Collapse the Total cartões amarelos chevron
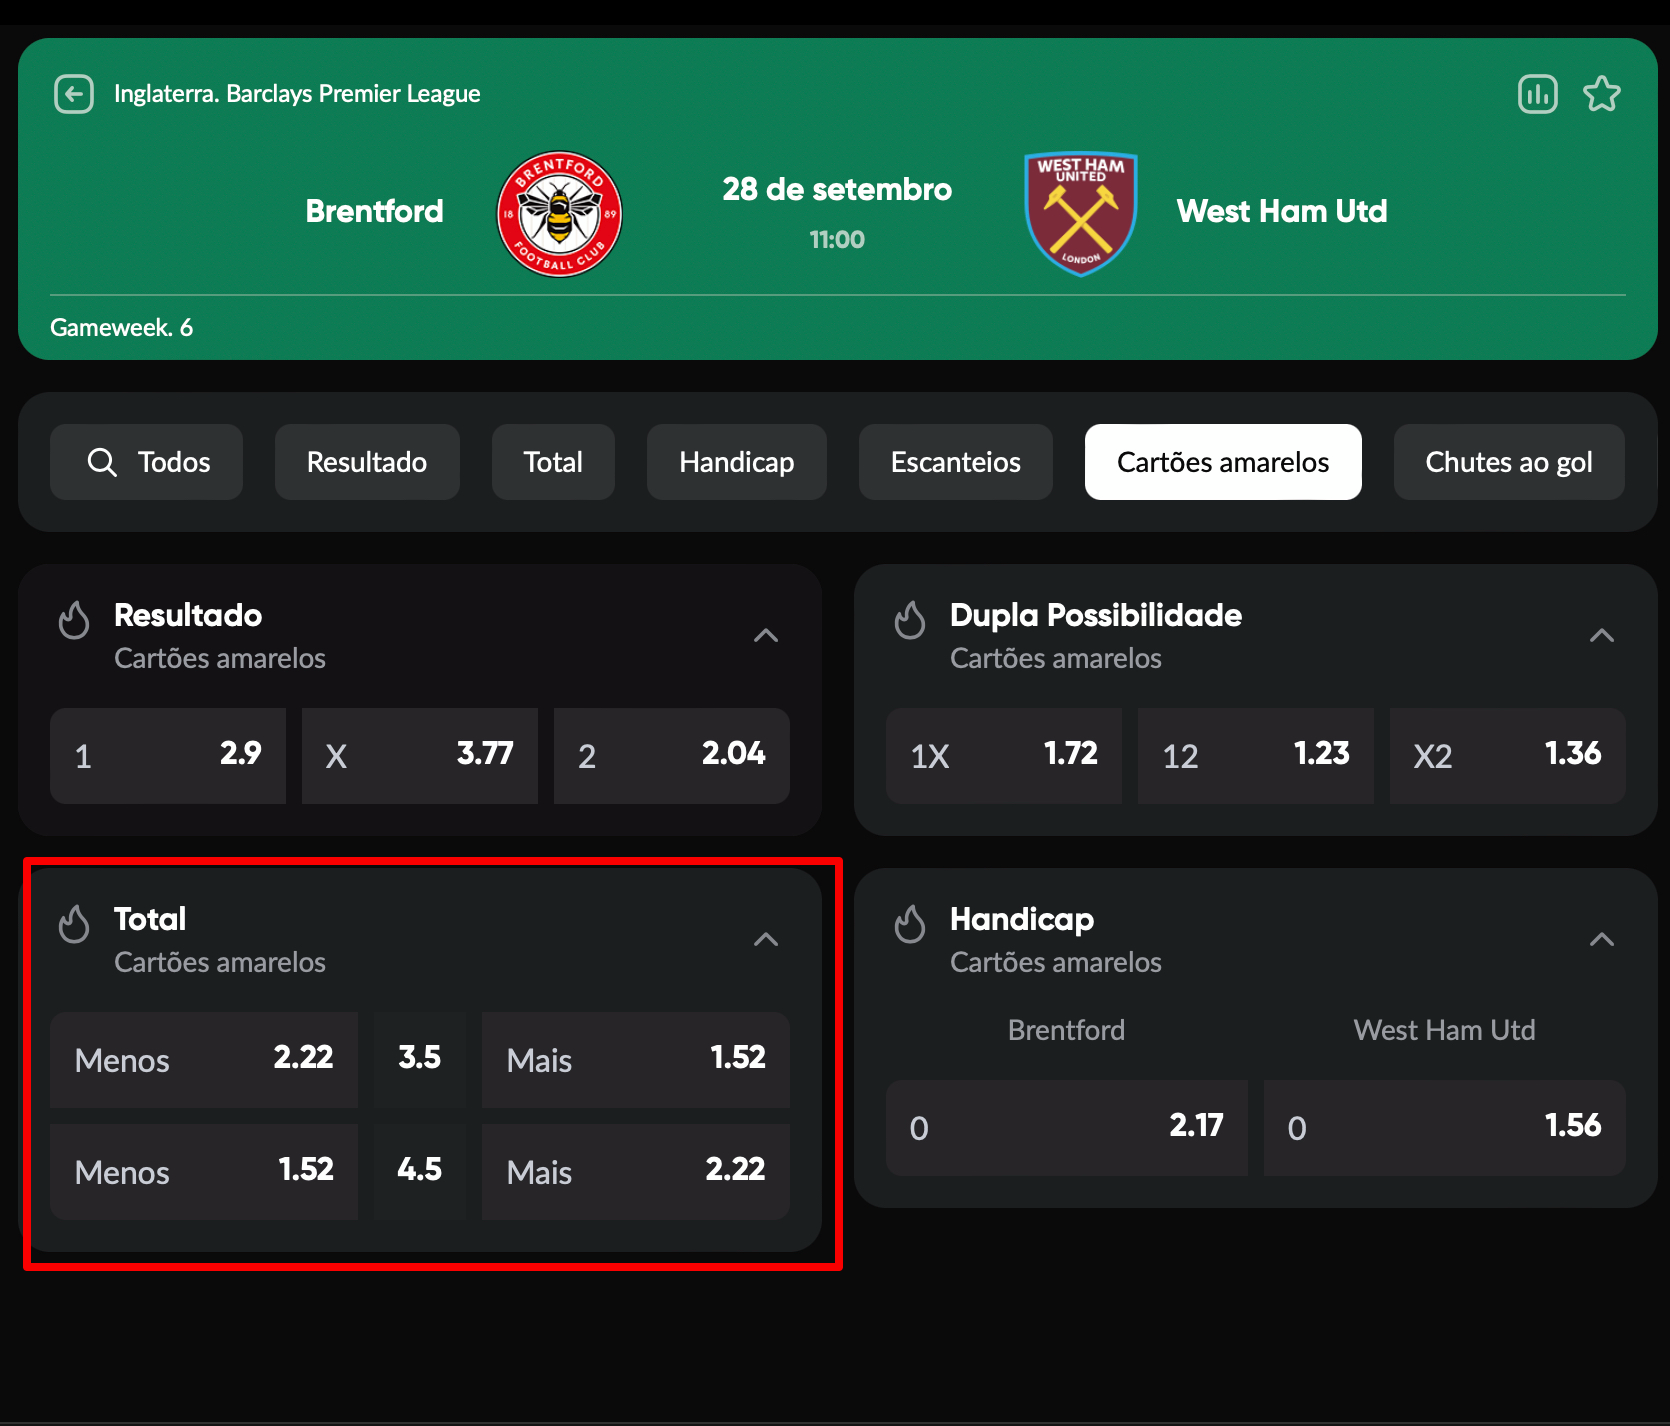This screenshot has height=1426, width=1670. pos(766,939)
